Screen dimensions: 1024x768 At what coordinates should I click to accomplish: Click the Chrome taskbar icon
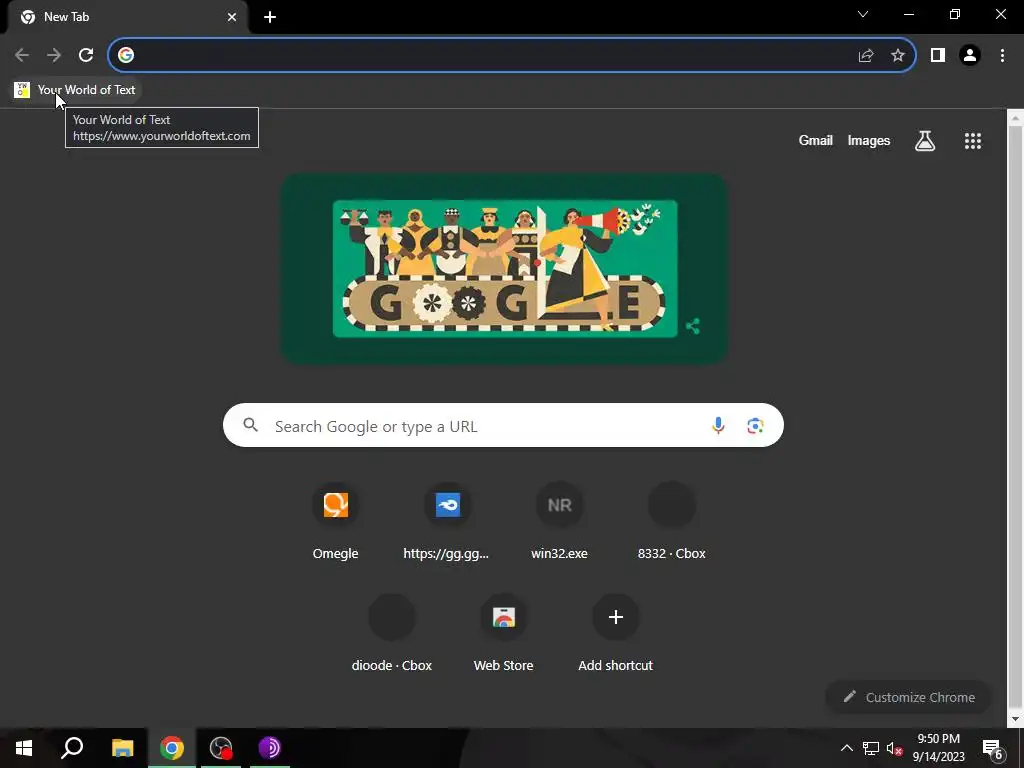point(172,748)
